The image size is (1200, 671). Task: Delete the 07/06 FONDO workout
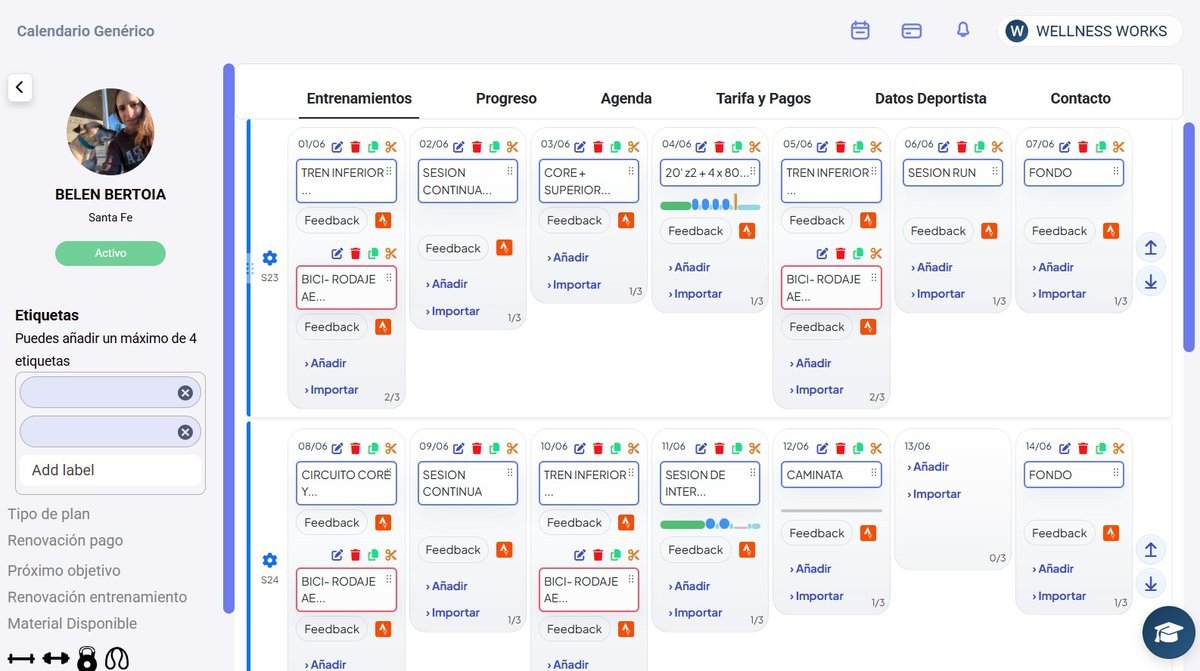[1083, 147]
